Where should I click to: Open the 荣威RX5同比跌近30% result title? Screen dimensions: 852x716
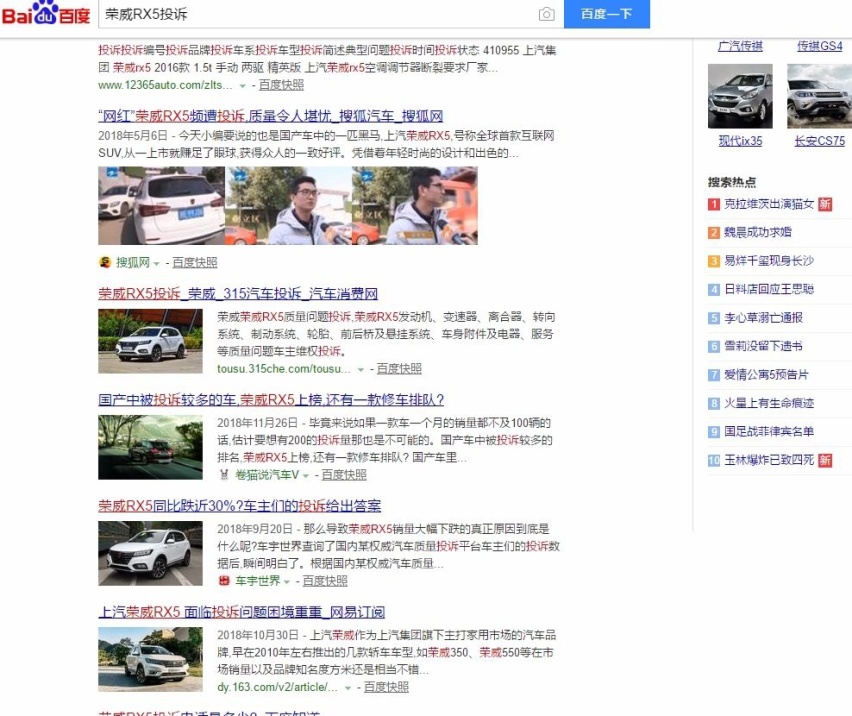(x=240, y=506)
